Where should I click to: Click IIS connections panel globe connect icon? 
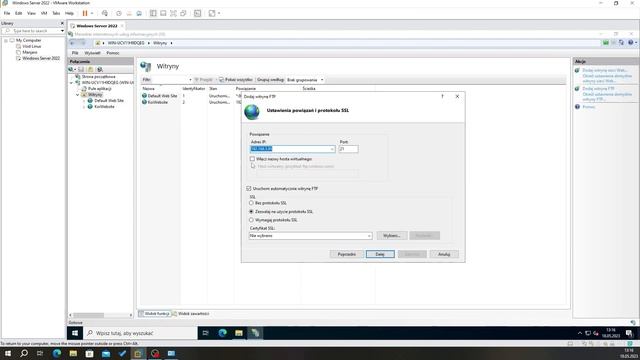[71, 69]
